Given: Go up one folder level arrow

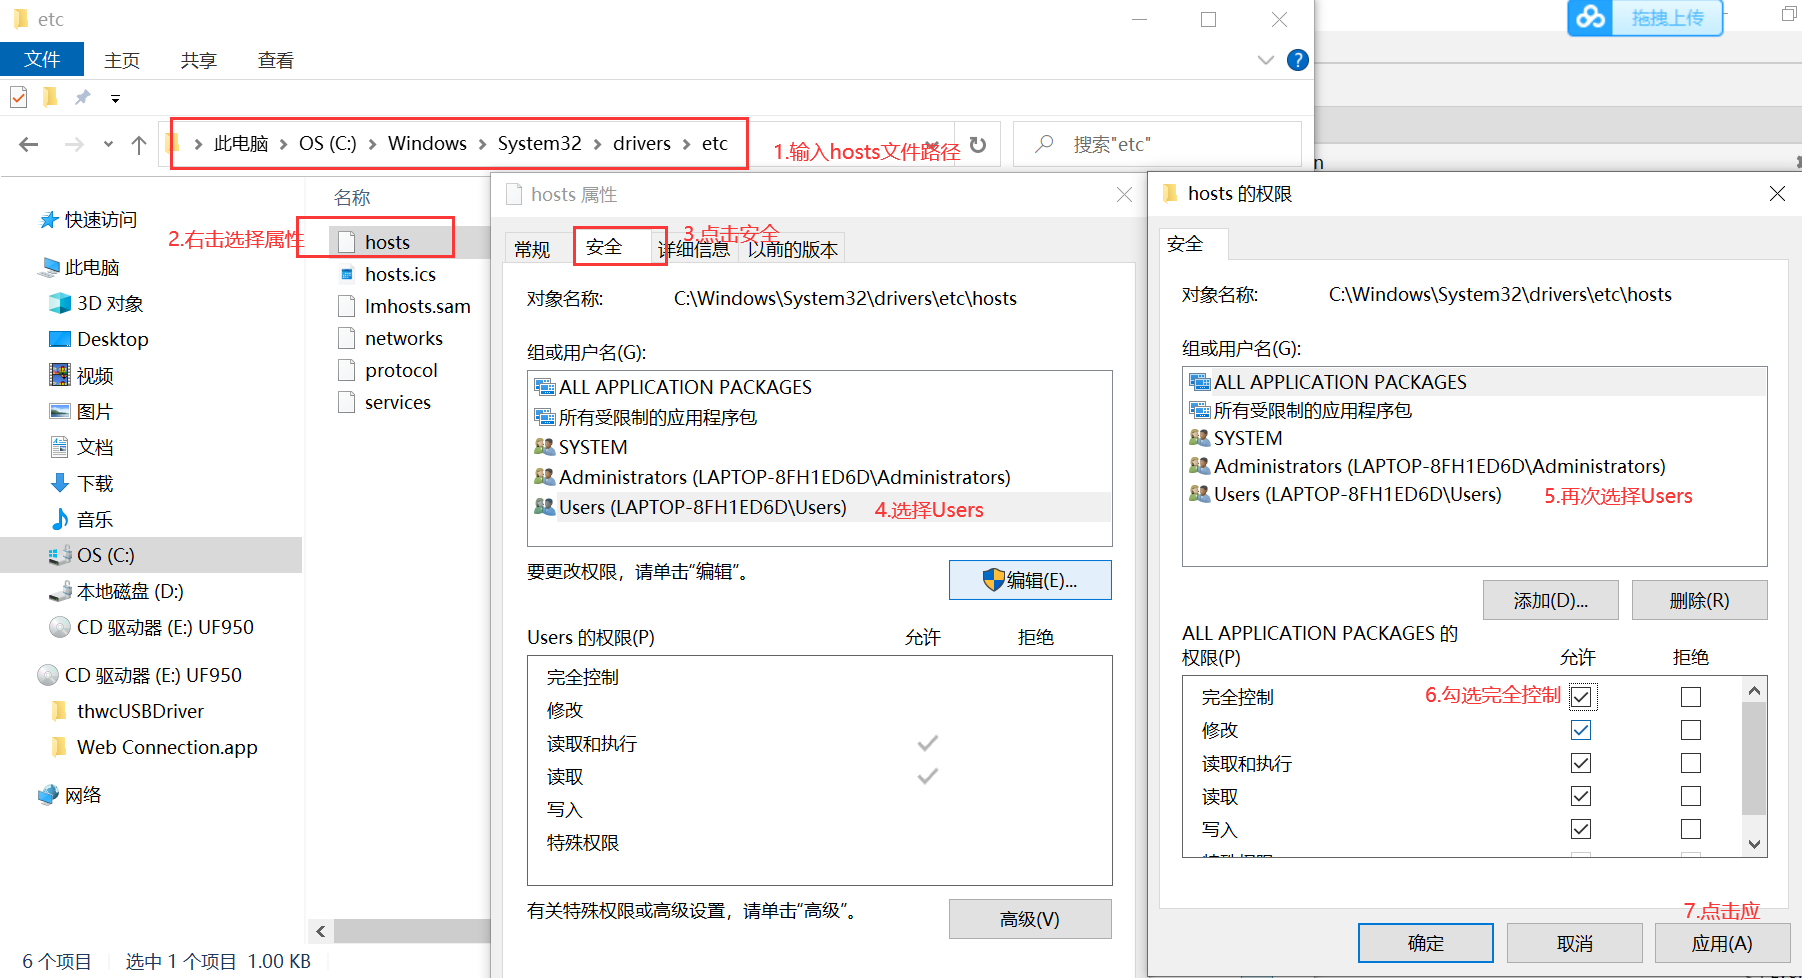Looking at the screenshot, I should coord(139,145).
